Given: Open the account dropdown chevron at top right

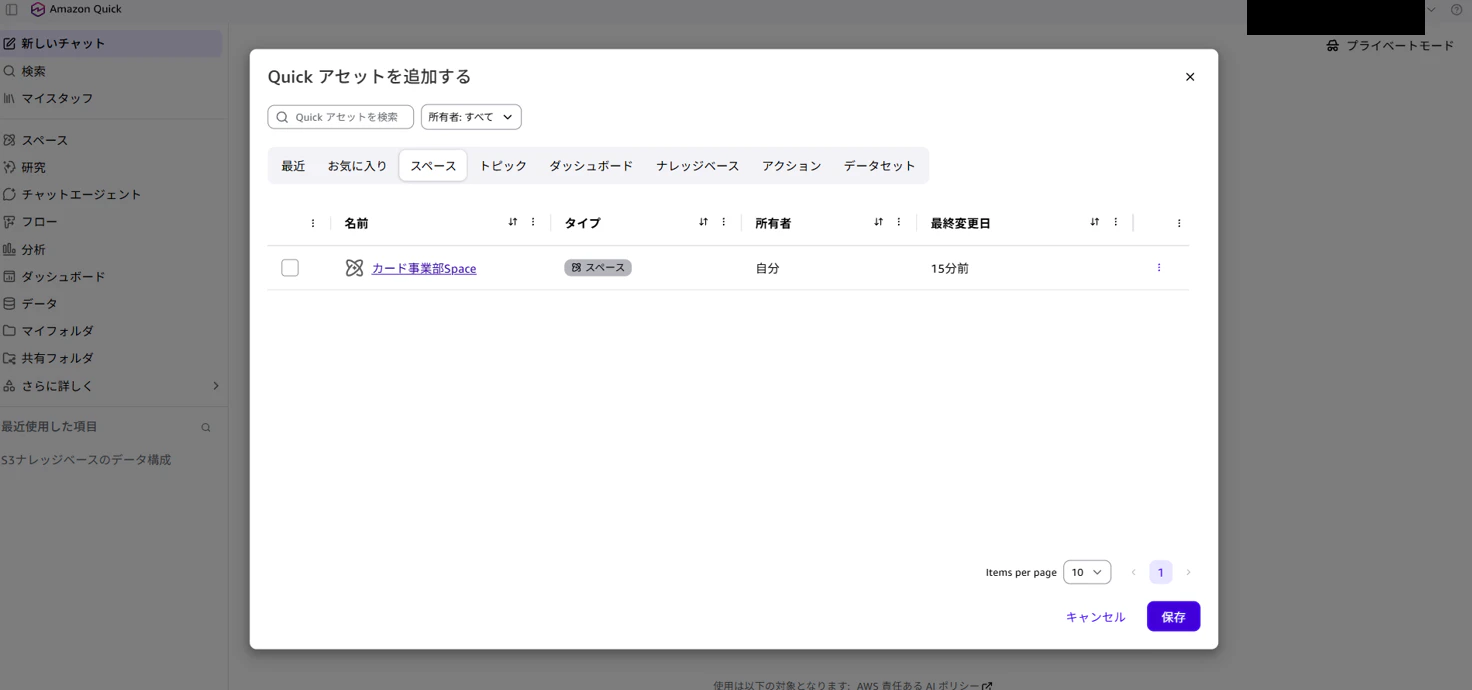Looking at the screenshot, I should point(1431,10).
